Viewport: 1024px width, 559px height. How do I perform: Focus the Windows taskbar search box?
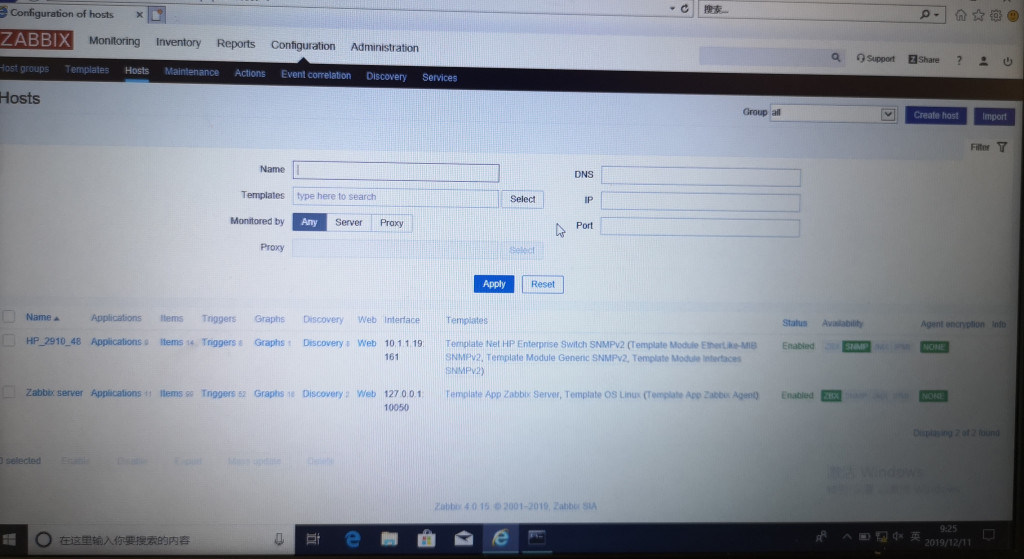point(163,540)
